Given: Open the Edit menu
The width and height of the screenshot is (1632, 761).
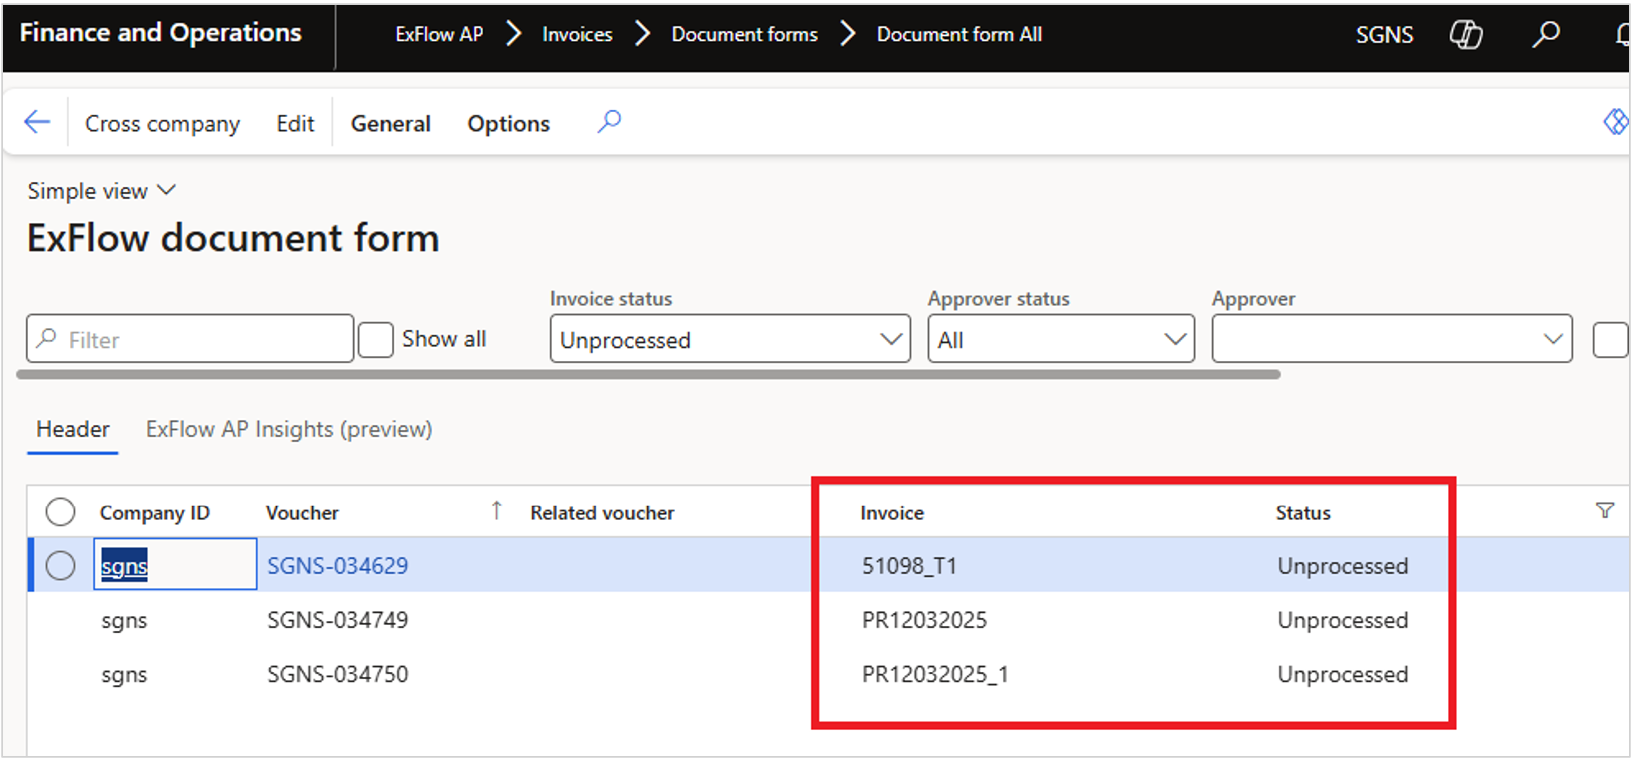Looking at the screenshot, I should click(x=295, y=123).
